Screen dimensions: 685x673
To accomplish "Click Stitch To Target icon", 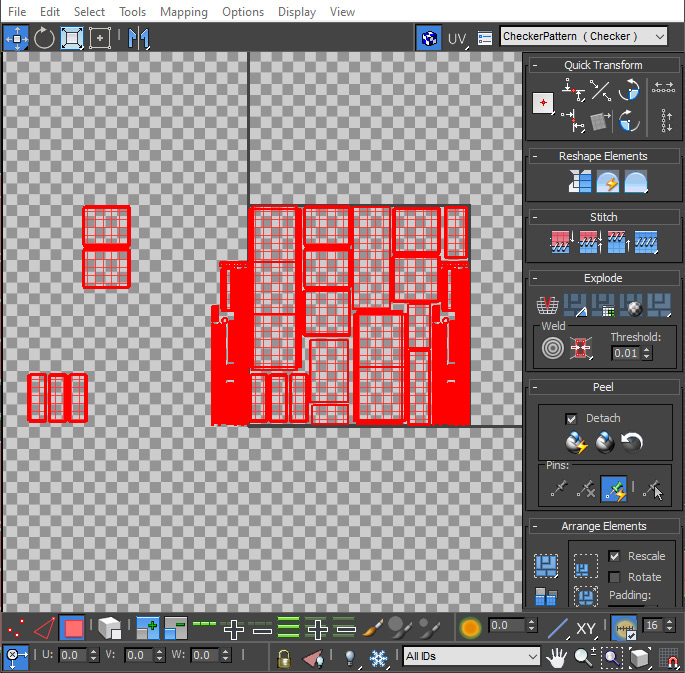I will [x=562, y=242].
